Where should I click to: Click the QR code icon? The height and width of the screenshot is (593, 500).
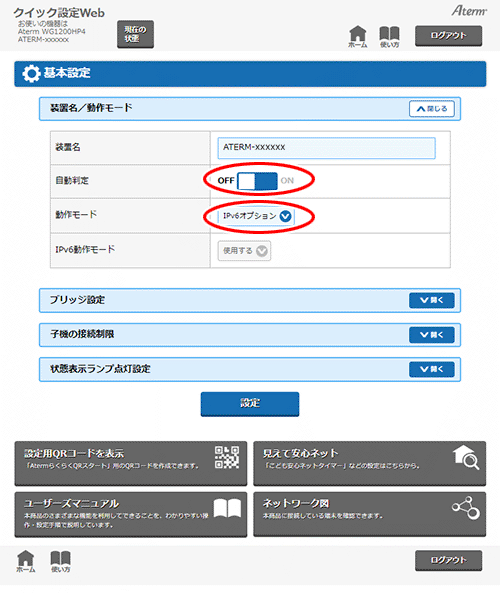click(x=227, y=457)
